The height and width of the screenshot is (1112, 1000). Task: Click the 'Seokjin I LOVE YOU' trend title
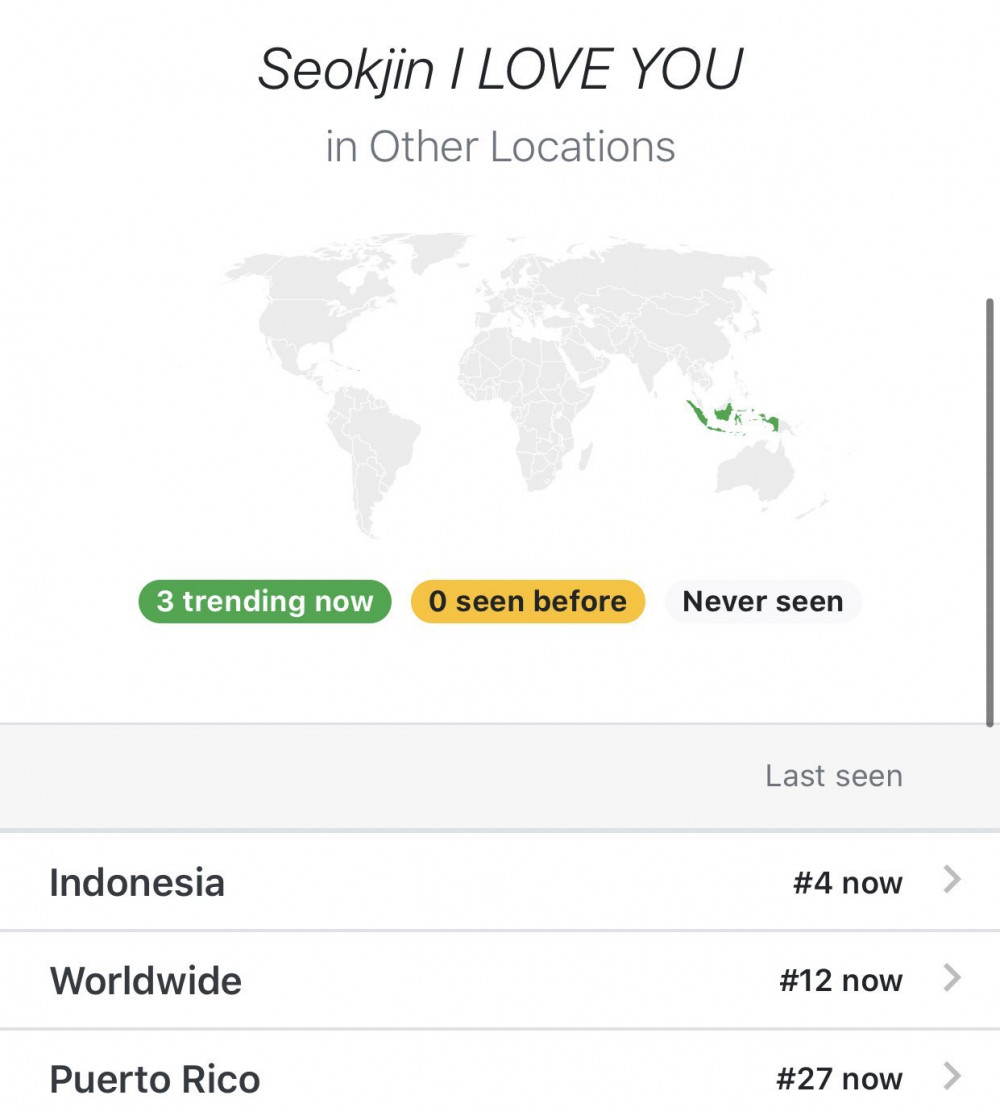pyautogui.click(x=500, y=69)
